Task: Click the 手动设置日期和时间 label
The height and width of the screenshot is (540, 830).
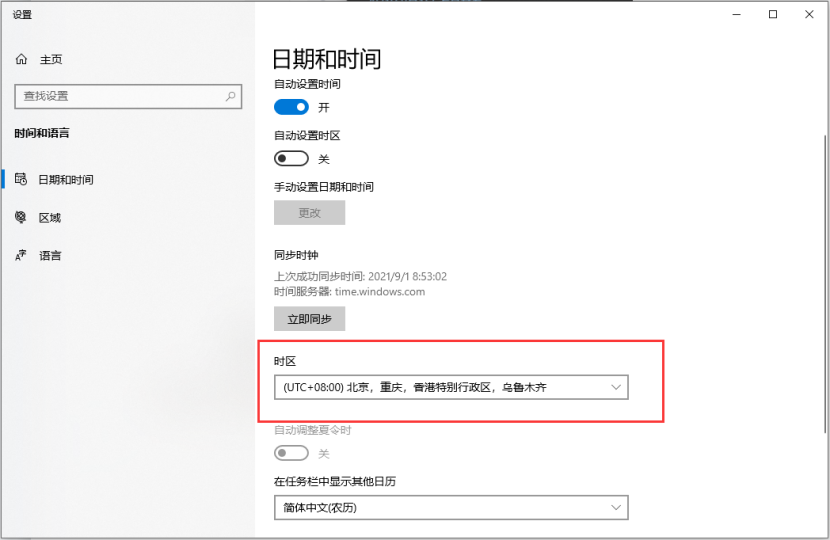Action: coord(323,187)
